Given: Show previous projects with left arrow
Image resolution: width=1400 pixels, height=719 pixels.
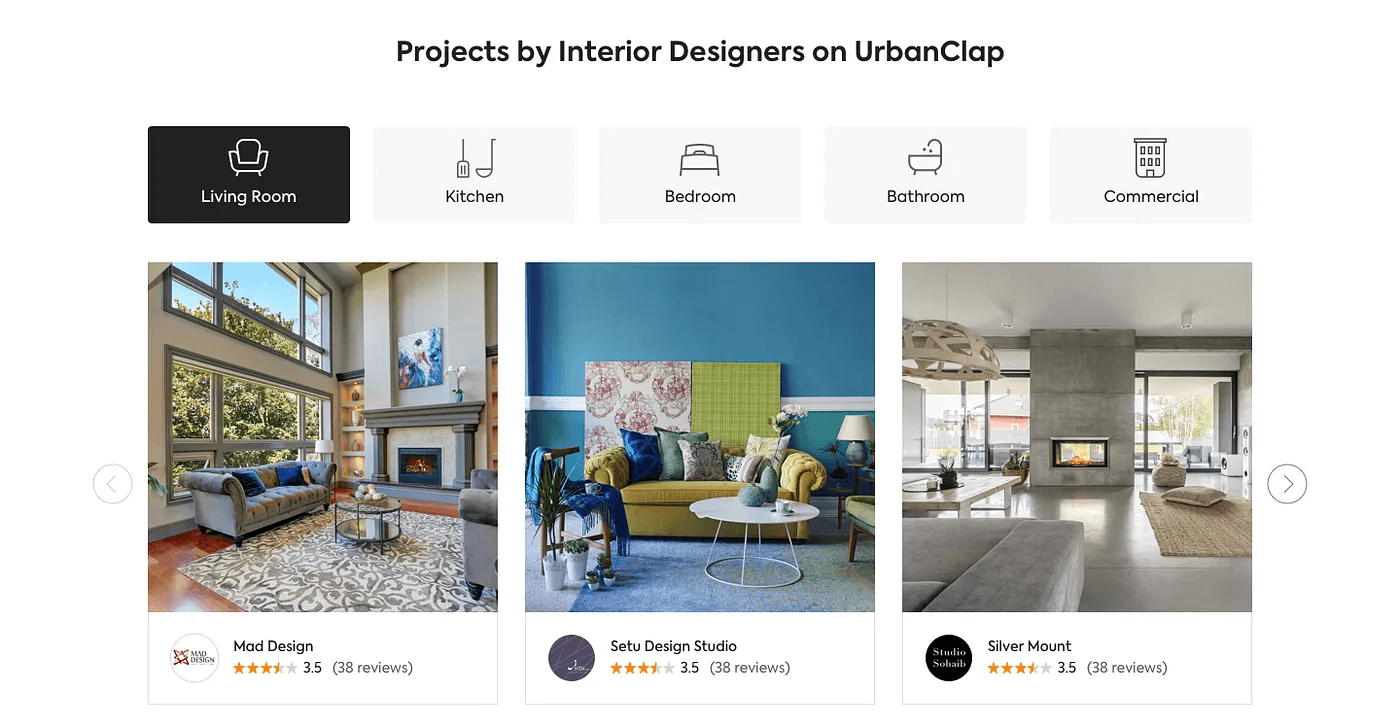Looking at the screenshot, I should click(x=113, y=484).
